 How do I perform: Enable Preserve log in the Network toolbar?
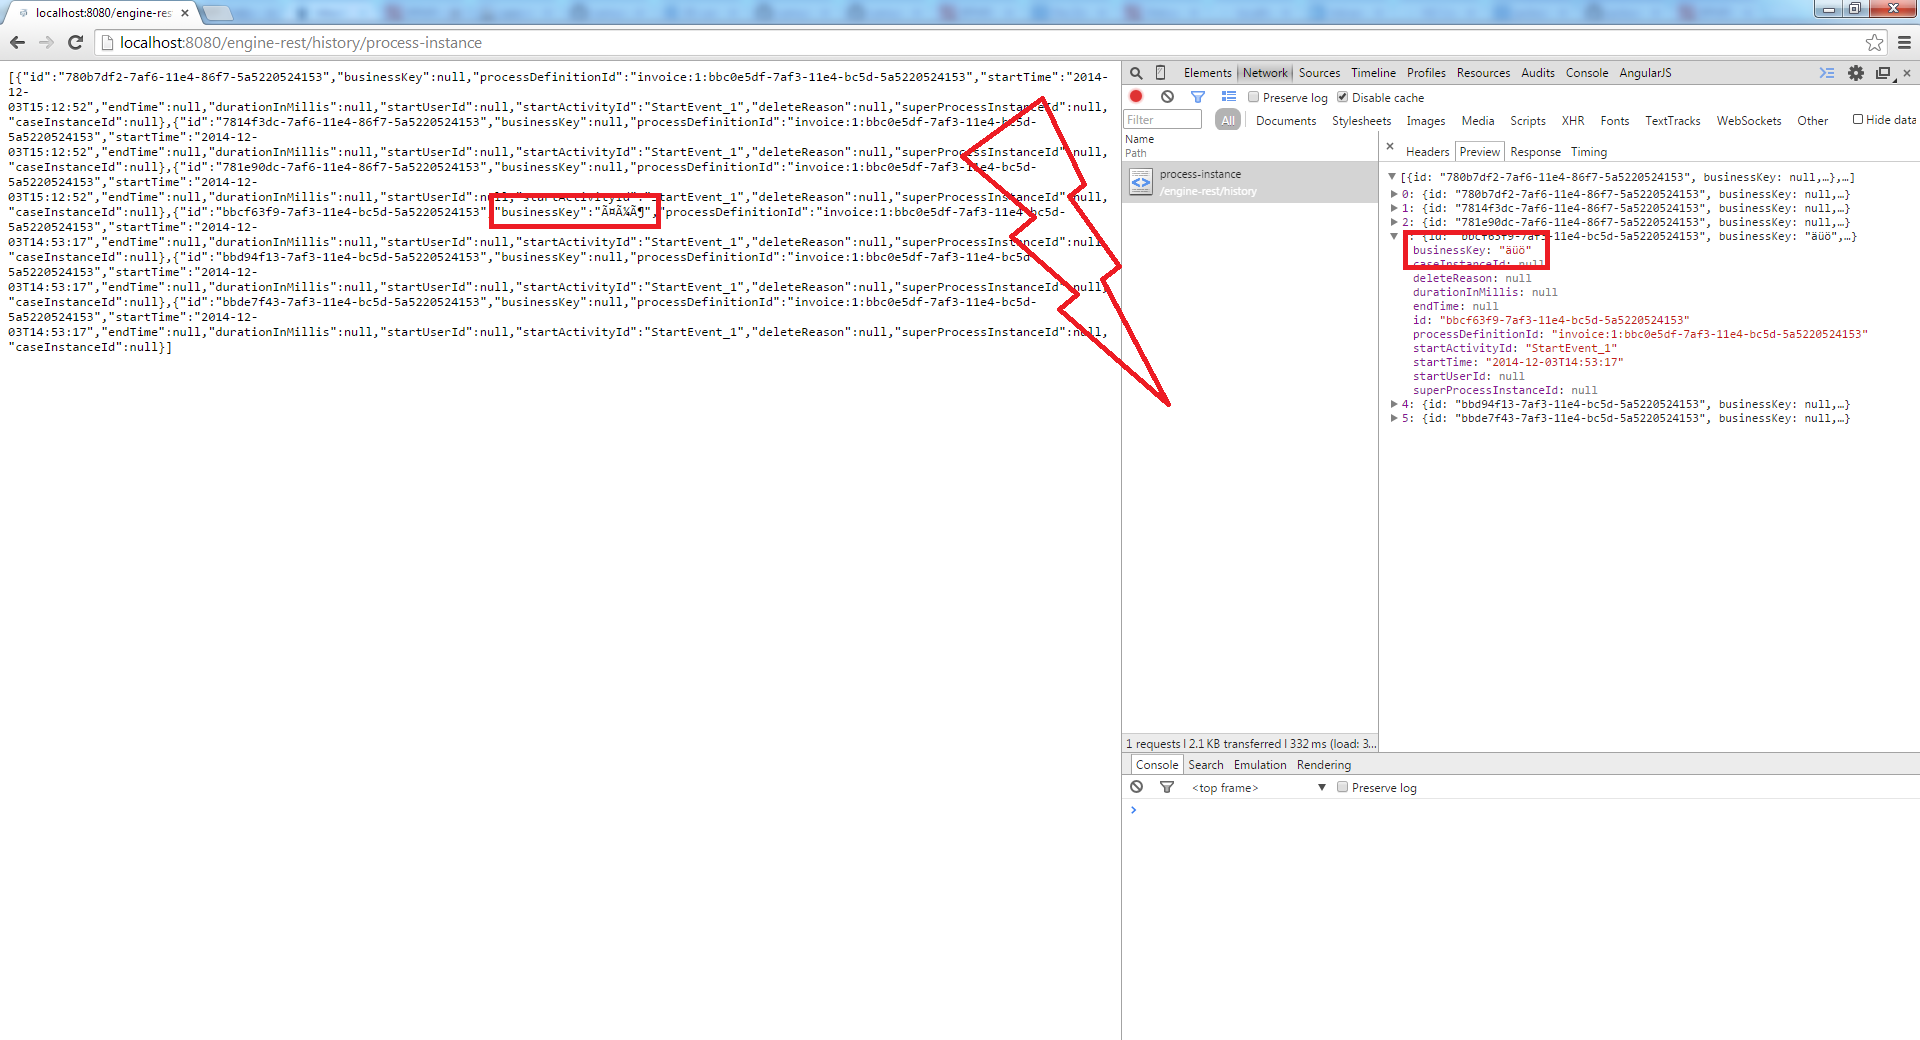pos(1254,97)
